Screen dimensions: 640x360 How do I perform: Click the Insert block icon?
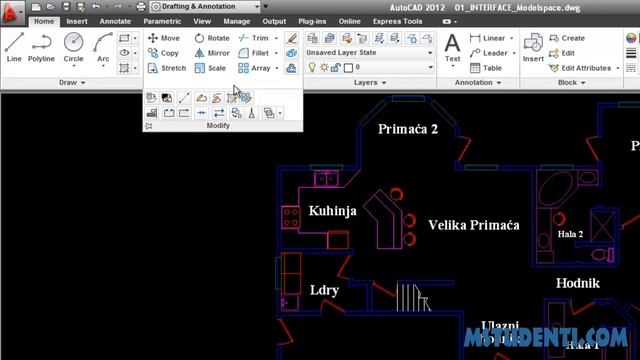pyautogui.click(x=533, y=48)
